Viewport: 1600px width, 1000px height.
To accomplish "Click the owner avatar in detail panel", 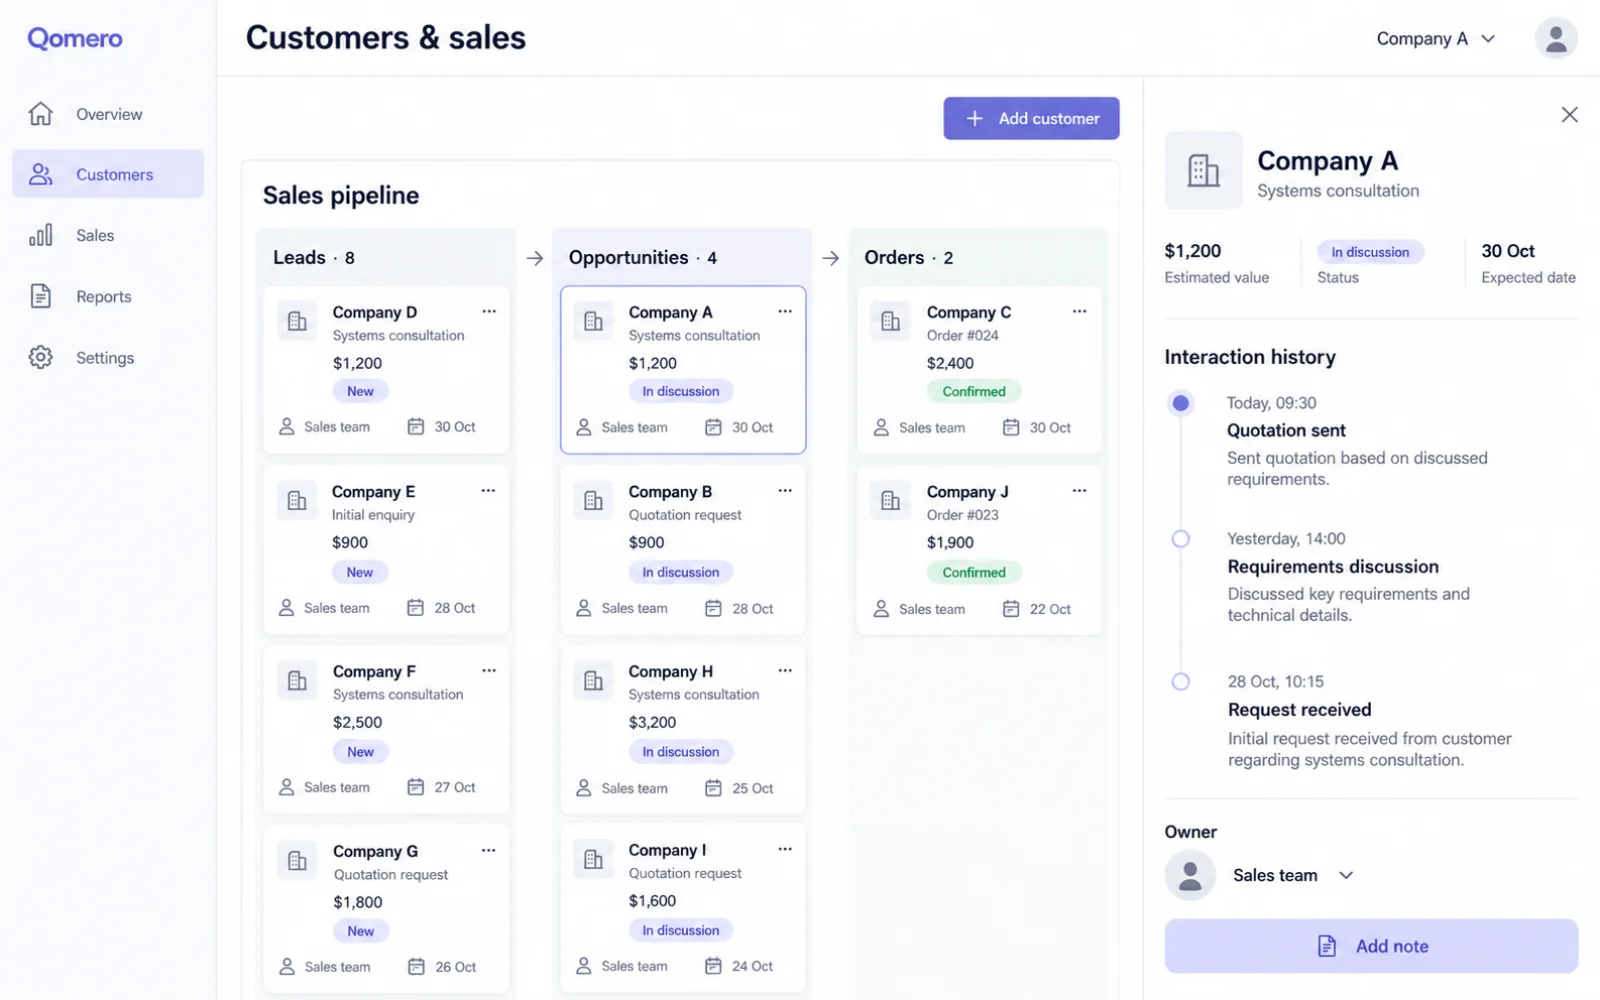I will click(x=1190, y=875).
